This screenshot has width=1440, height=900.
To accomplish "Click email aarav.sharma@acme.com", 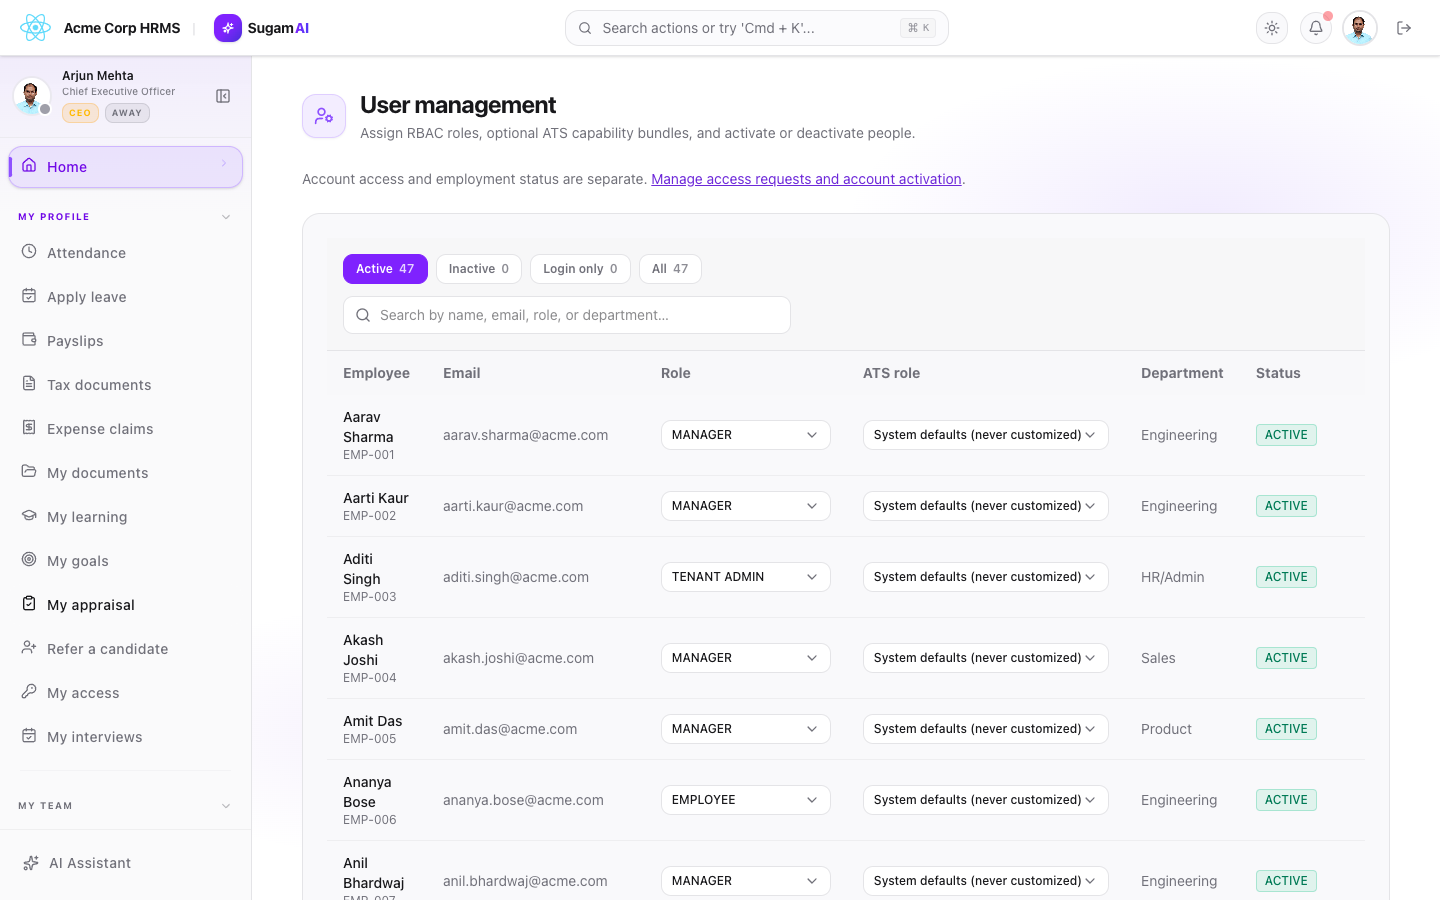I will tap(526, 435).
